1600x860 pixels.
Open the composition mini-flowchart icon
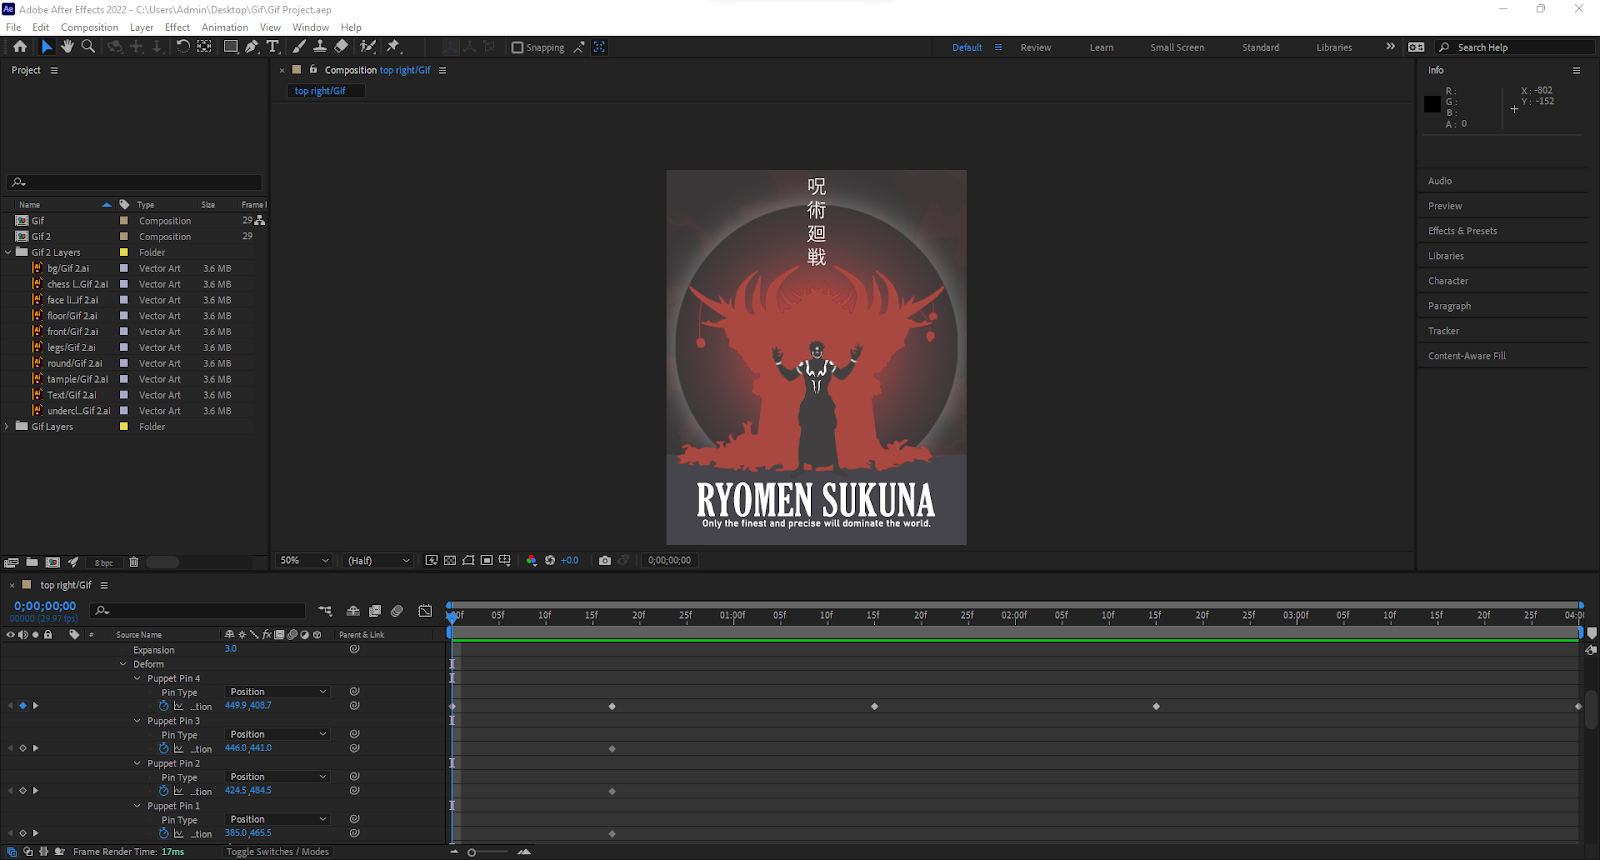326,610
